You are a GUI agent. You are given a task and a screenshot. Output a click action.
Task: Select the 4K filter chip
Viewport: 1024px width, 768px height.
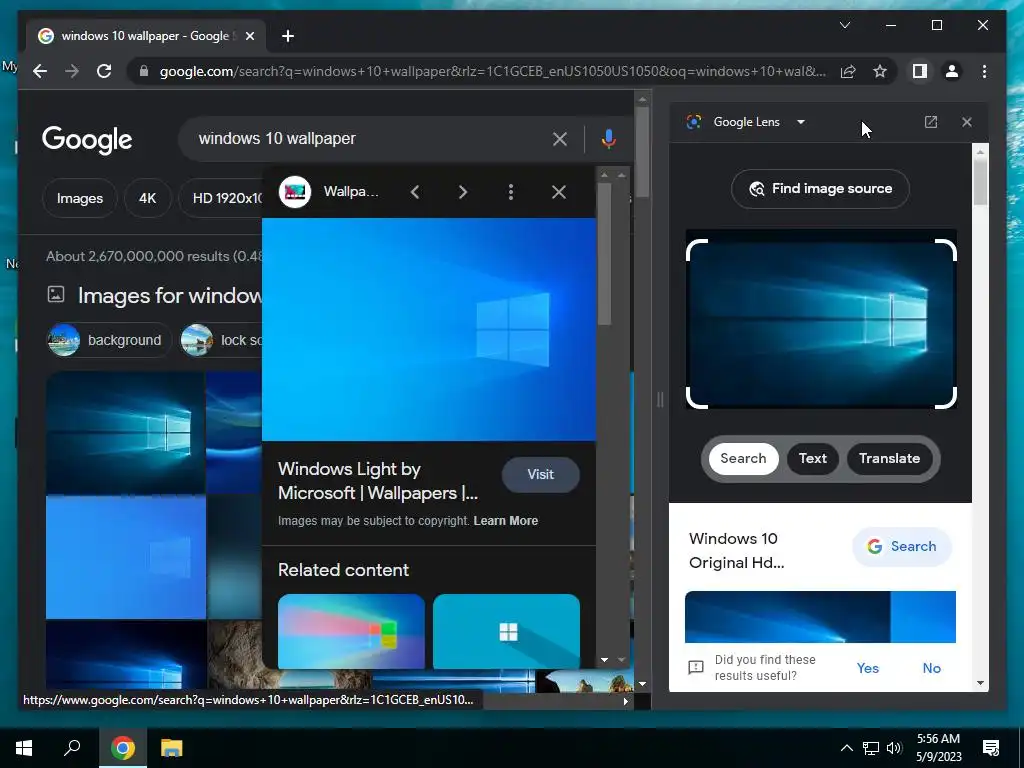click(x=148, y=198)
